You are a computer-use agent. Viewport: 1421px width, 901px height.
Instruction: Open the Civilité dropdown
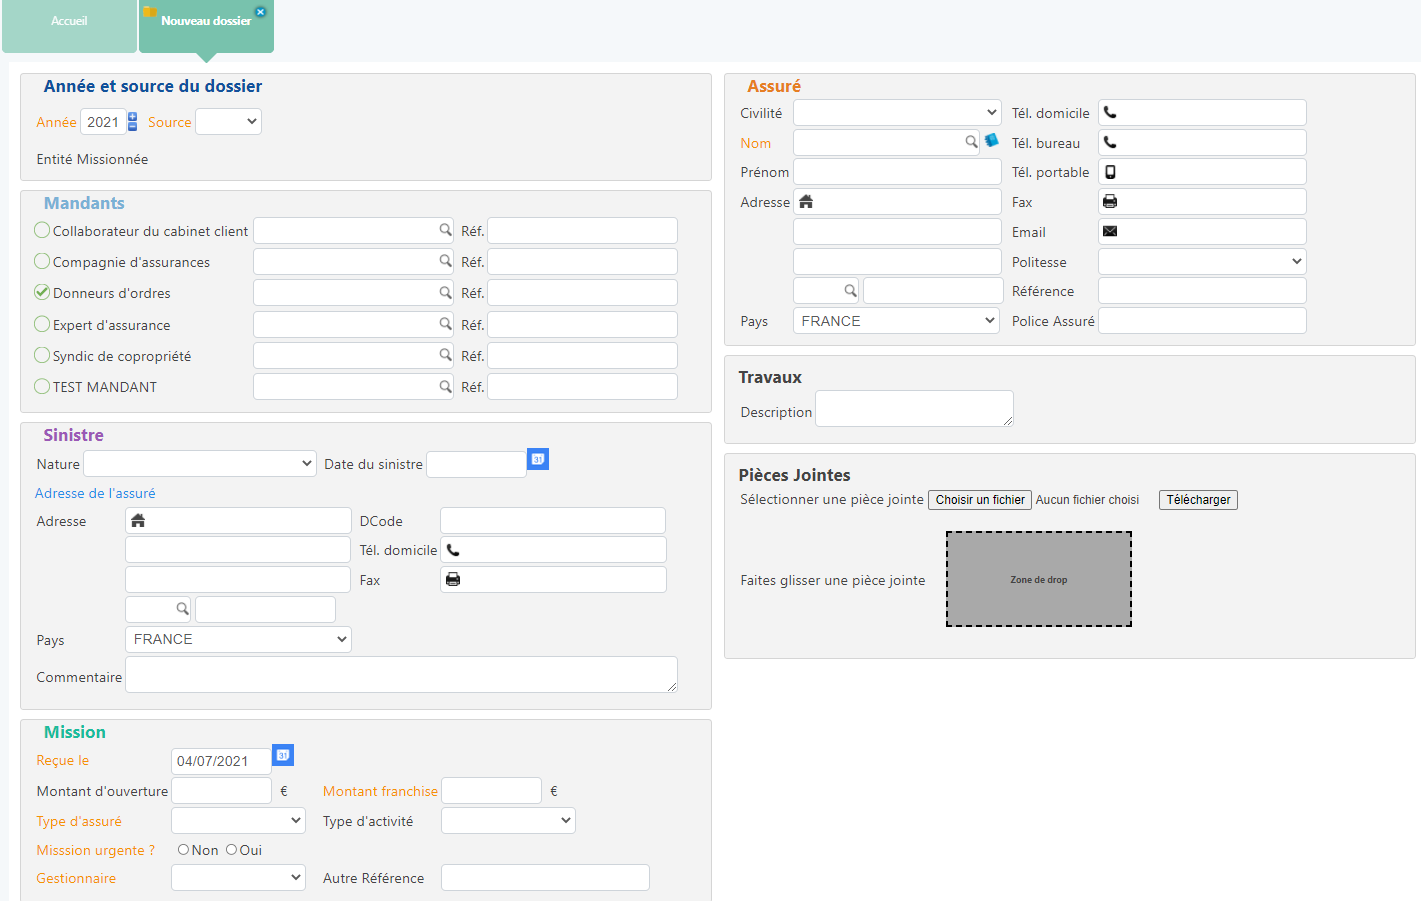(896, 113)
